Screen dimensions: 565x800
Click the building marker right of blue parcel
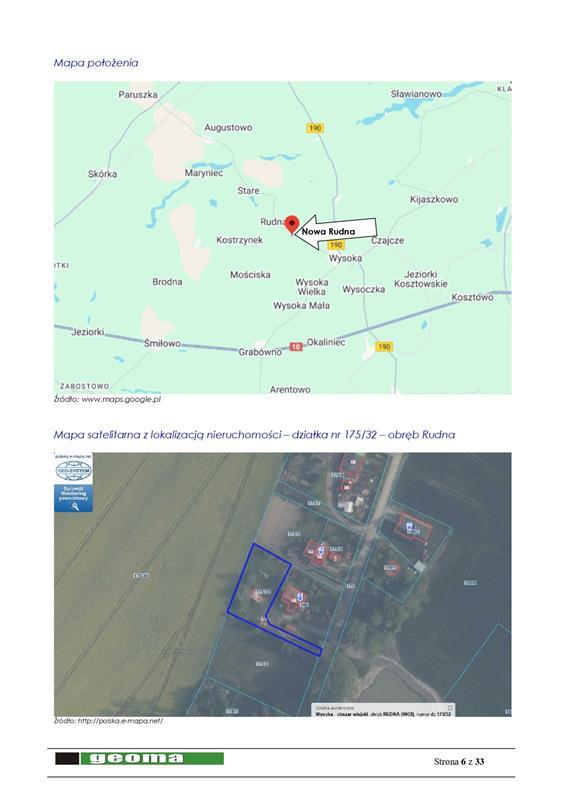[300, 596]
